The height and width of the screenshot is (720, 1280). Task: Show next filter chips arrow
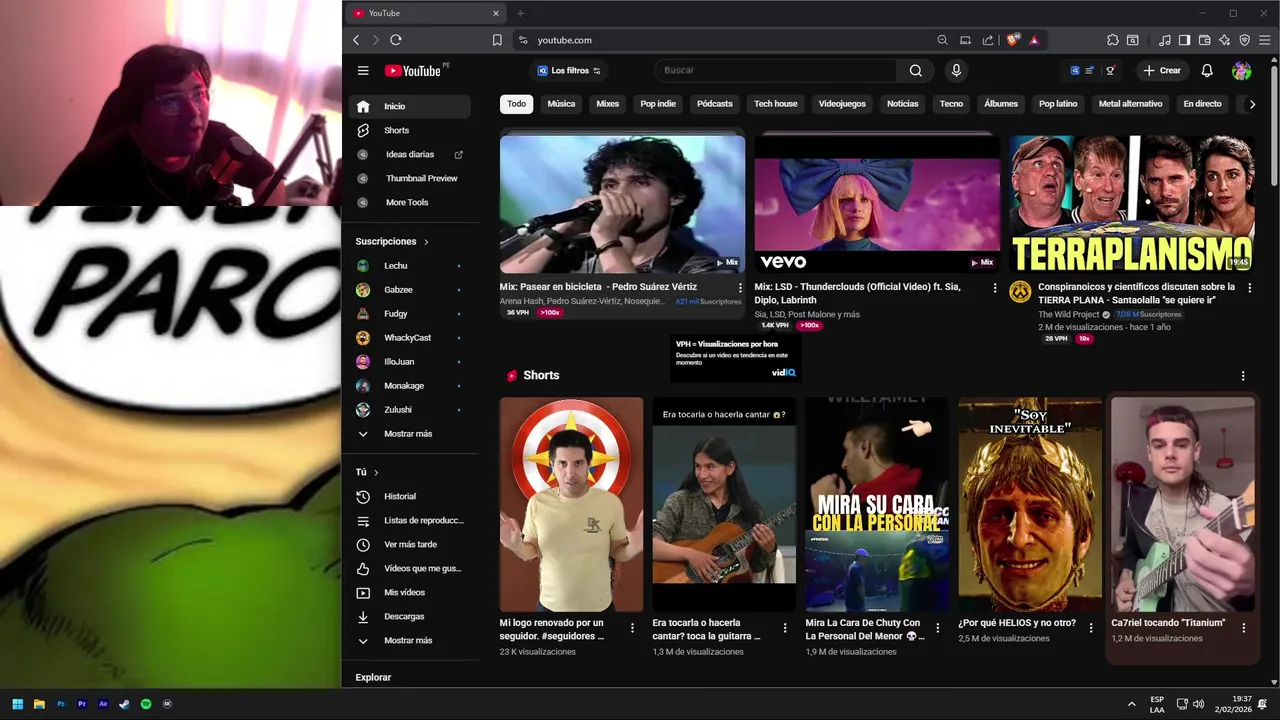pyautogui.click(x=1252, y=104)
